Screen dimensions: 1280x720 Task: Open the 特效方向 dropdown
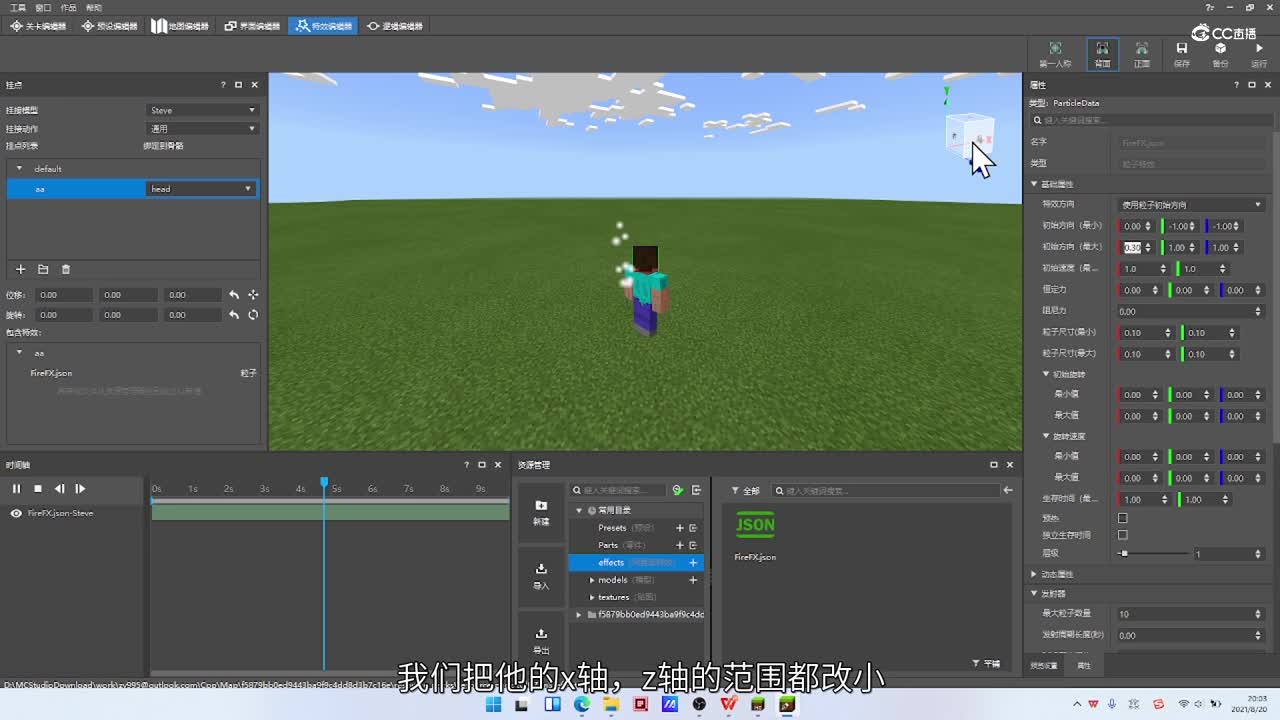pyautogui.click(x=1191, y=205)
